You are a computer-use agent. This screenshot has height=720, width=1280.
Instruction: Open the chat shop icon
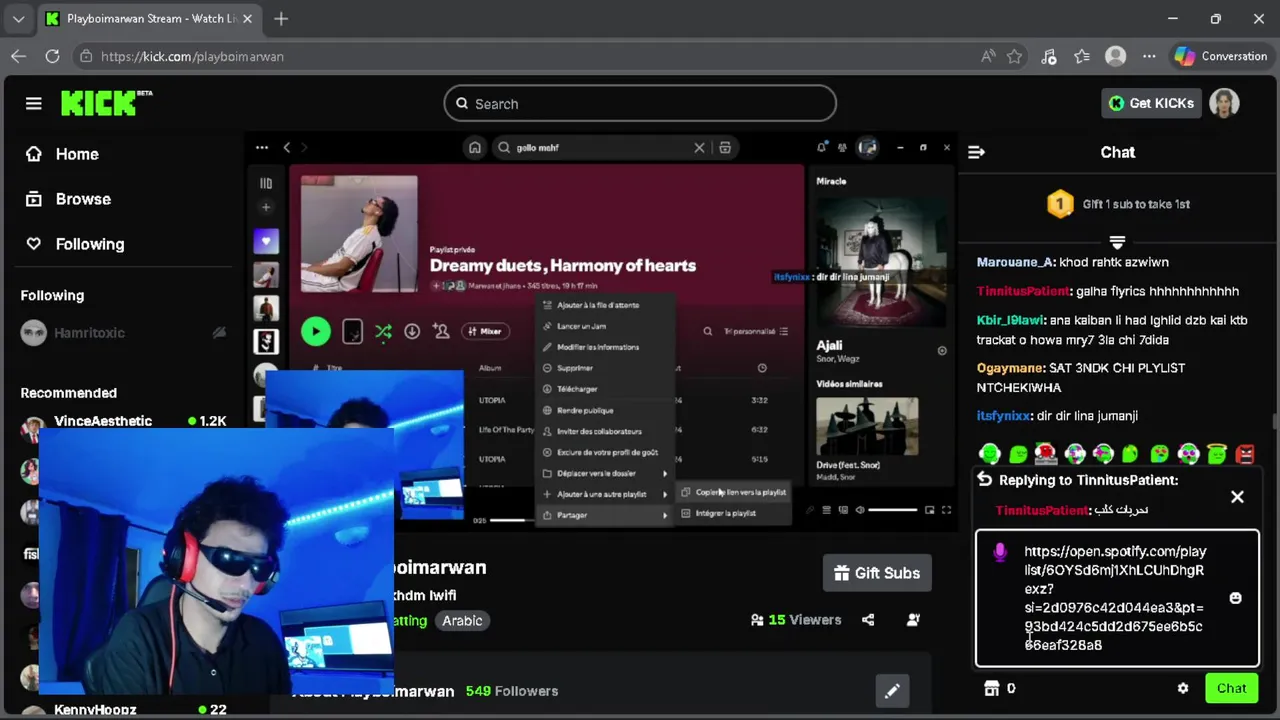coord(992,688)
